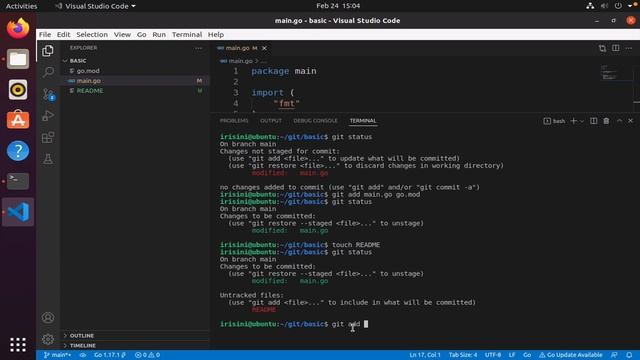The image size is (640, 360).
Task: Click errors and warnings count in status bar
Action: point(147,355)
